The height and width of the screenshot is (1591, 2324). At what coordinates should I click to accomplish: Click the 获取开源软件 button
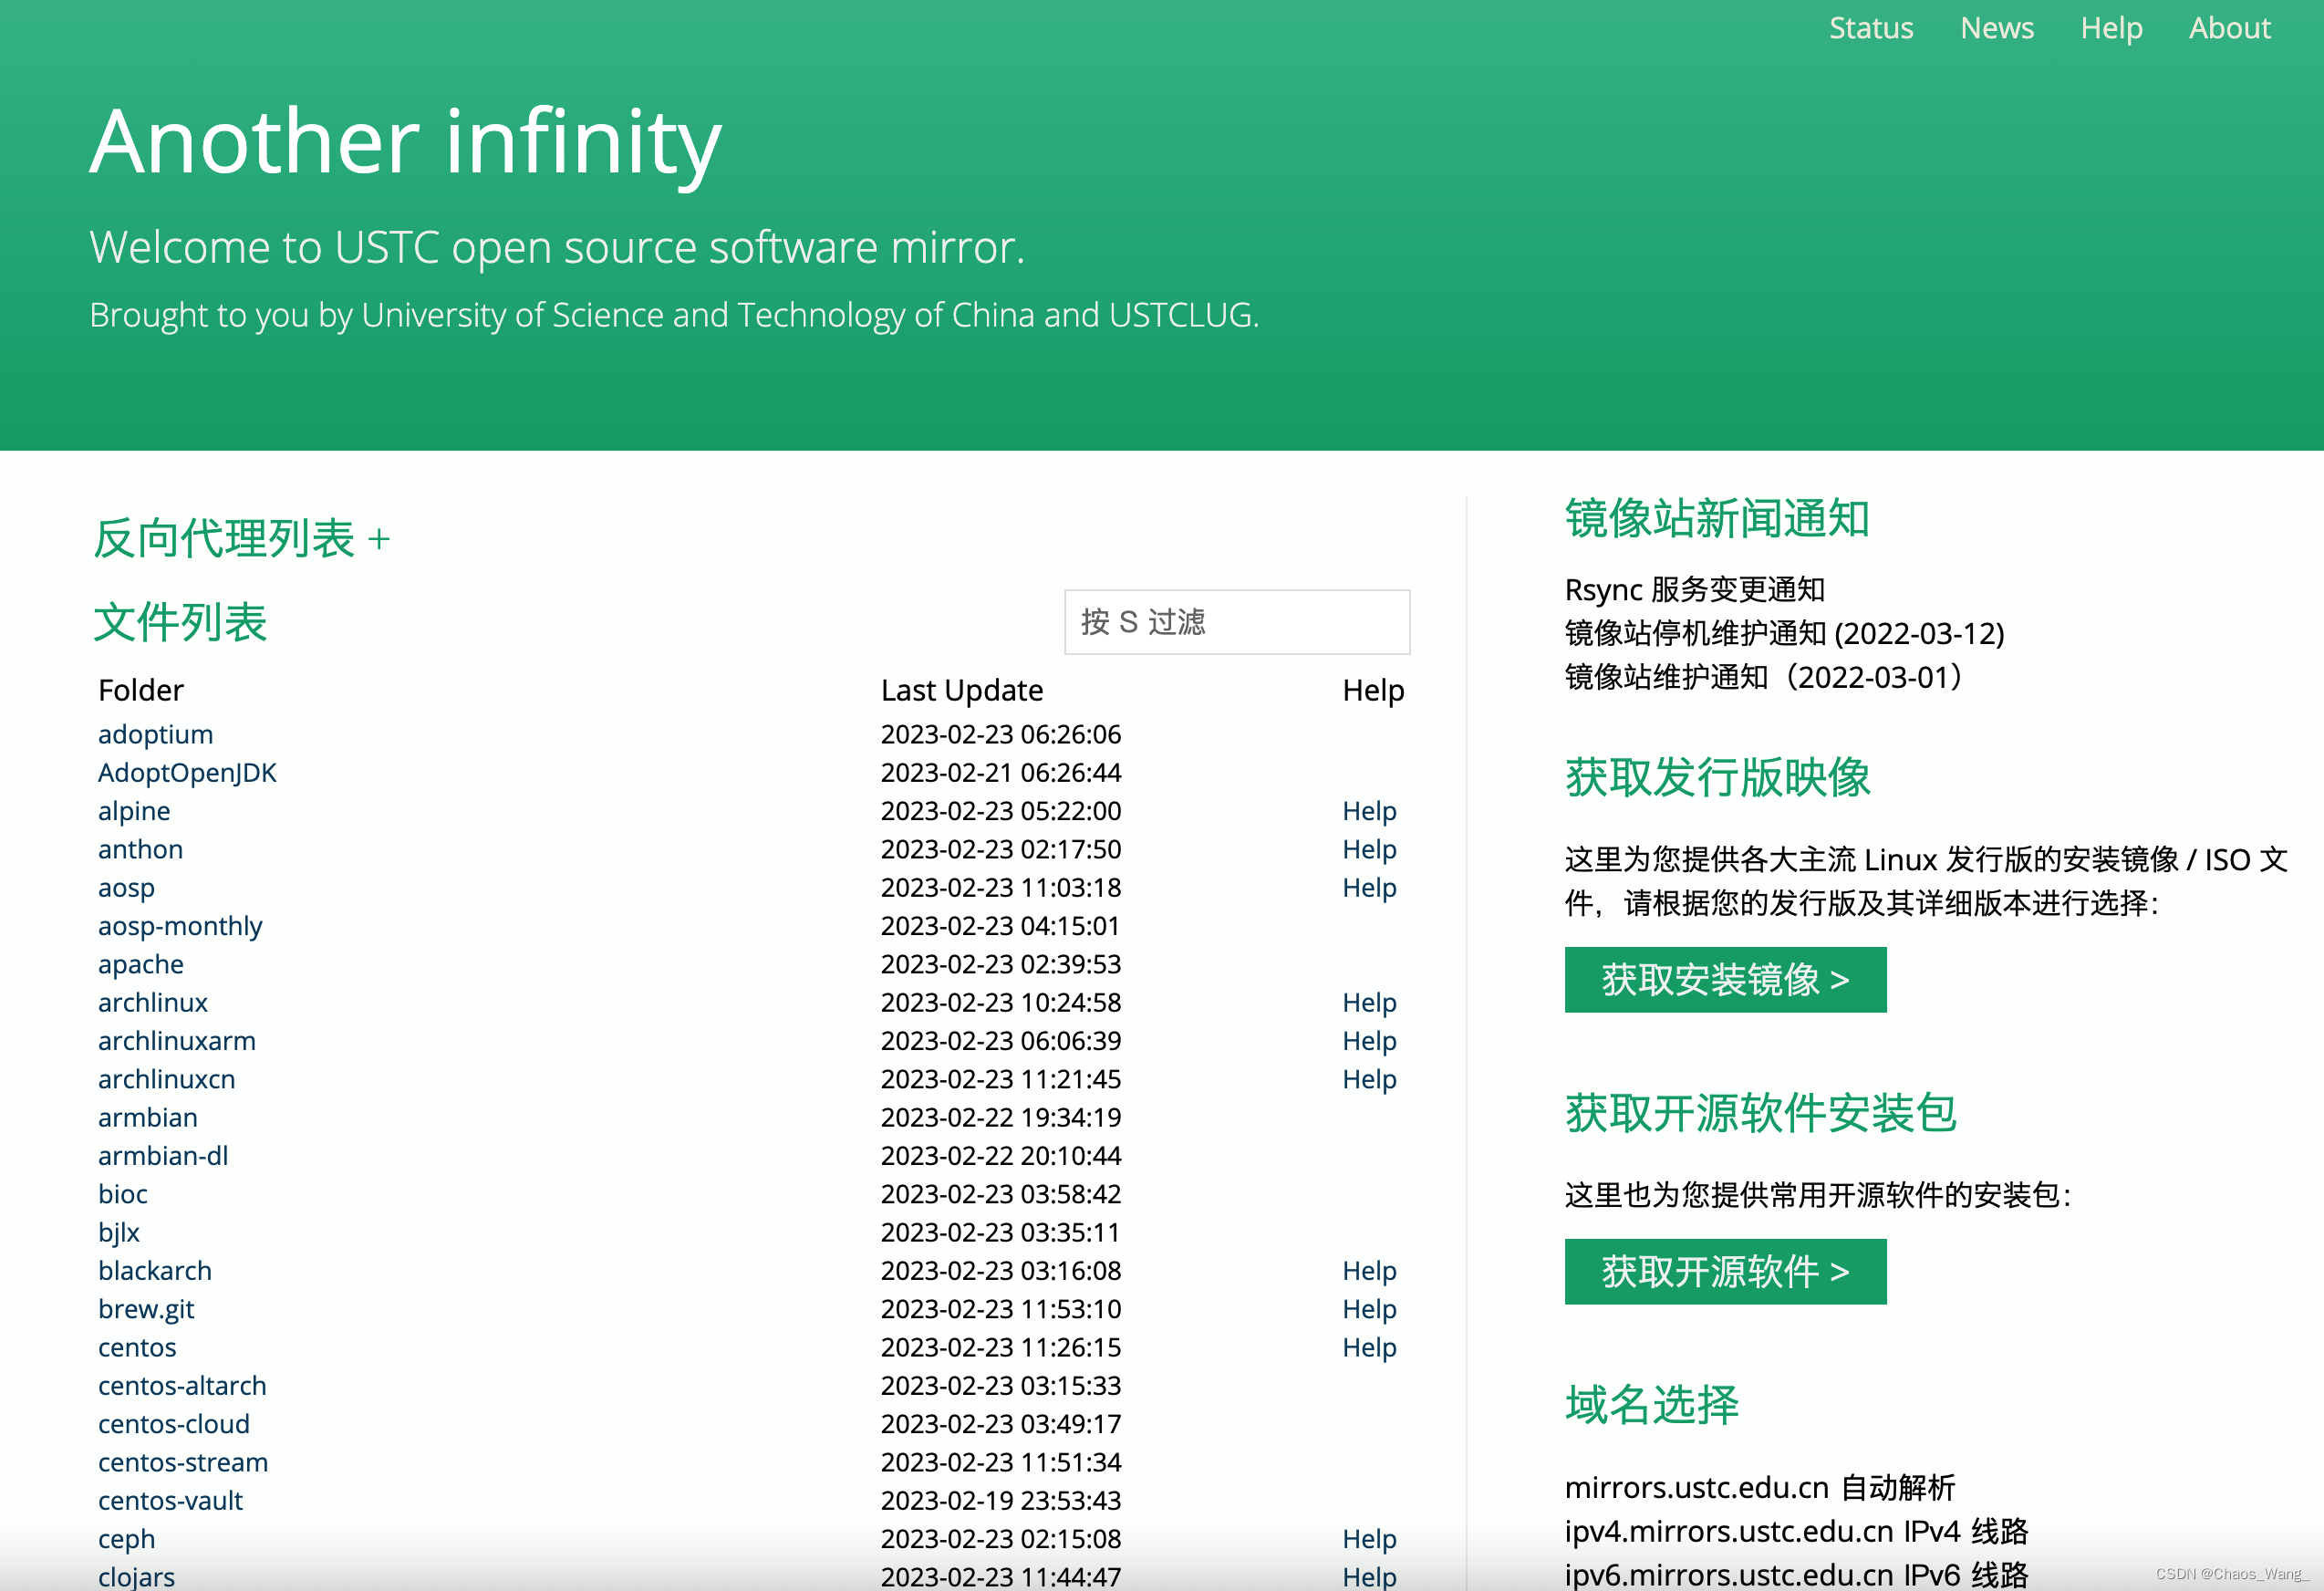(1724, 1272)
